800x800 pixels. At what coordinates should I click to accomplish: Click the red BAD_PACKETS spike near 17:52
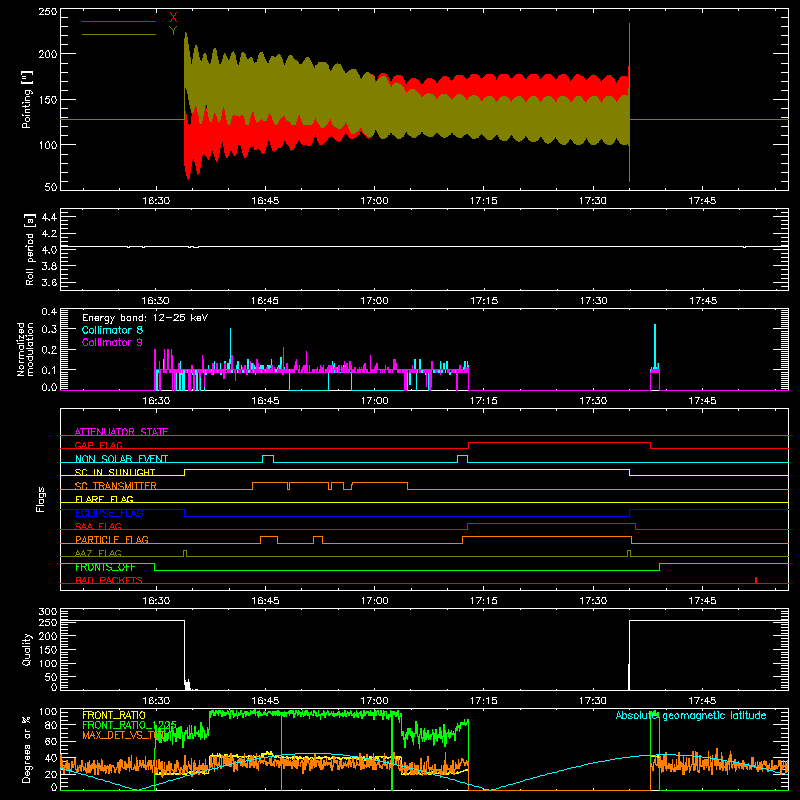tap(756, 580)
